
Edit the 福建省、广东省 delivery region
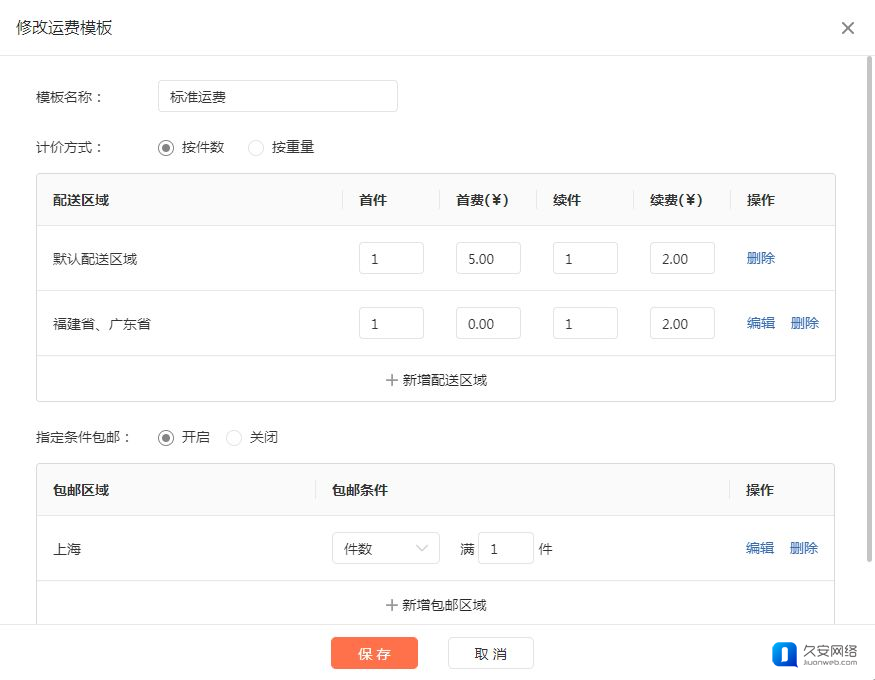pyautogui.click(x=760, y=323)
